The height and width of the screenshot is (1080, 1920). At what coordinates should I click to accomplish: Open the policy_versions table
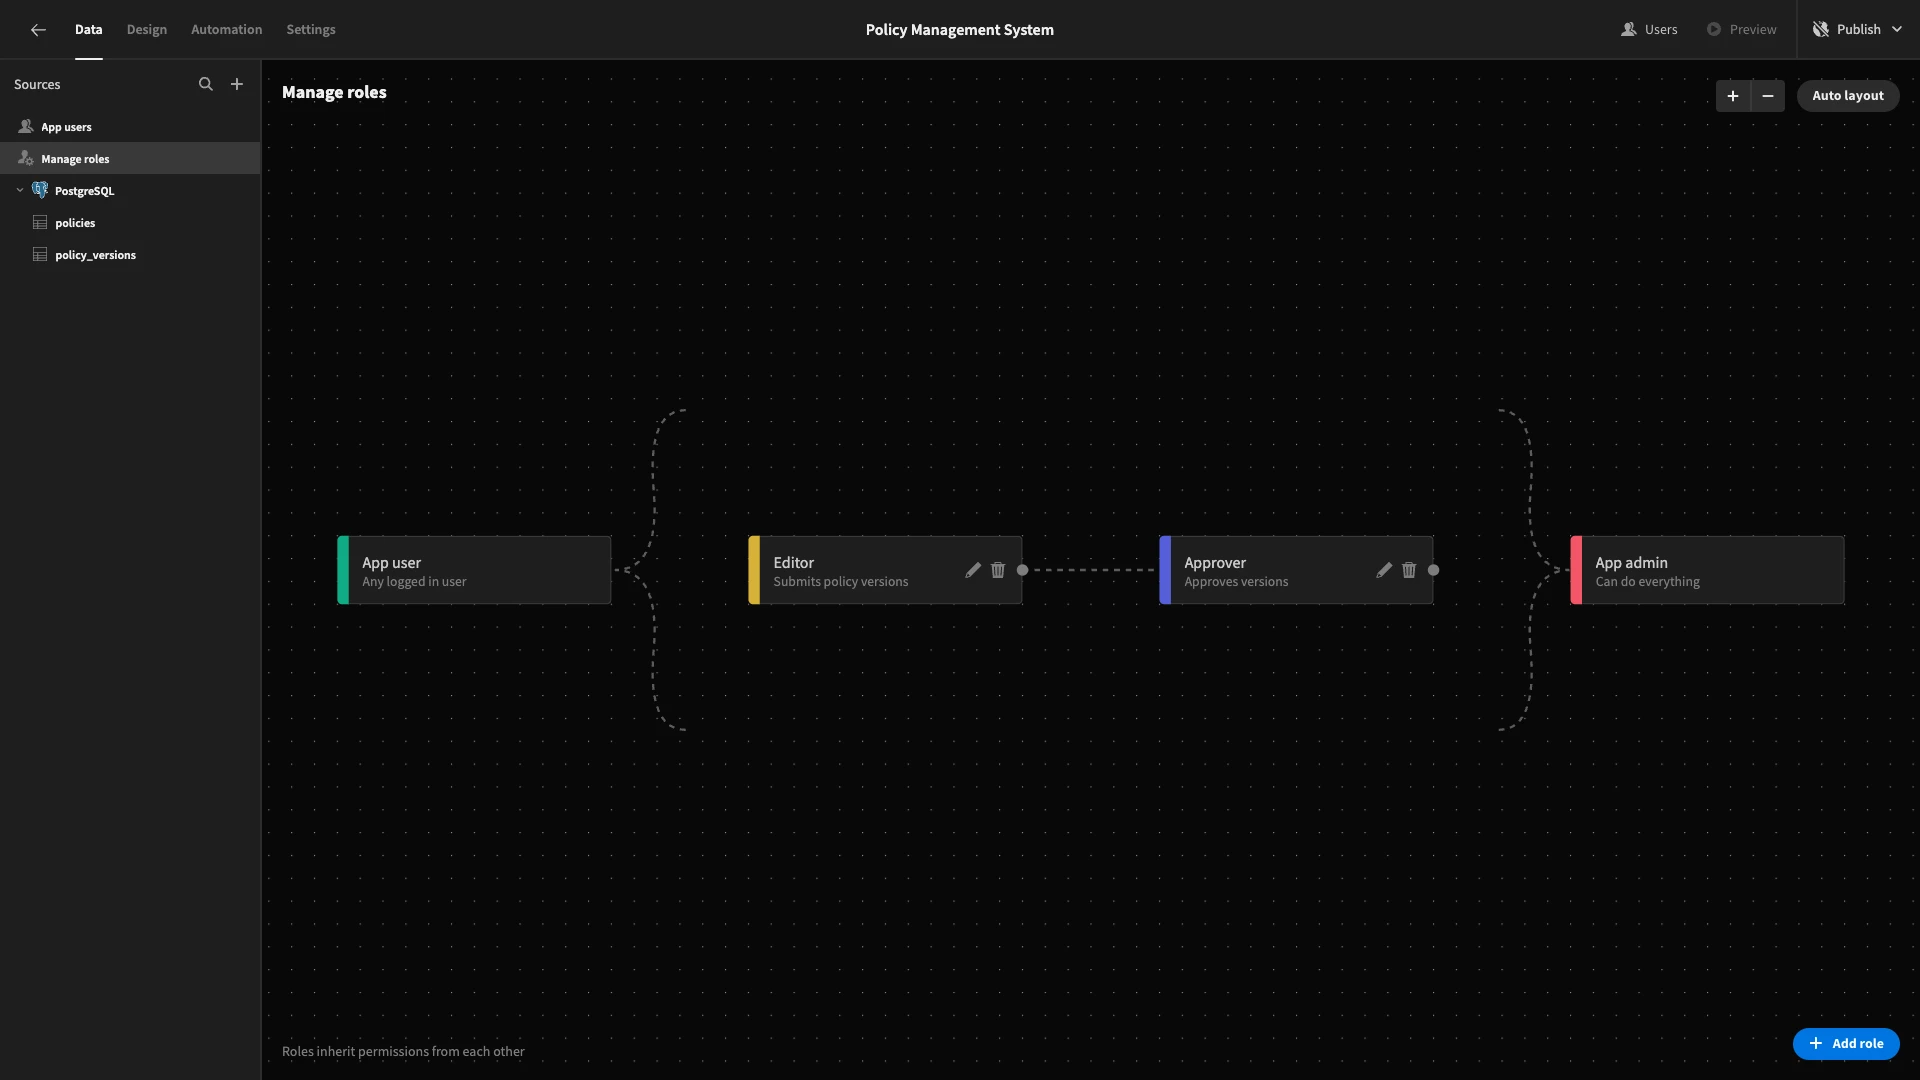(x=95, y=255)
